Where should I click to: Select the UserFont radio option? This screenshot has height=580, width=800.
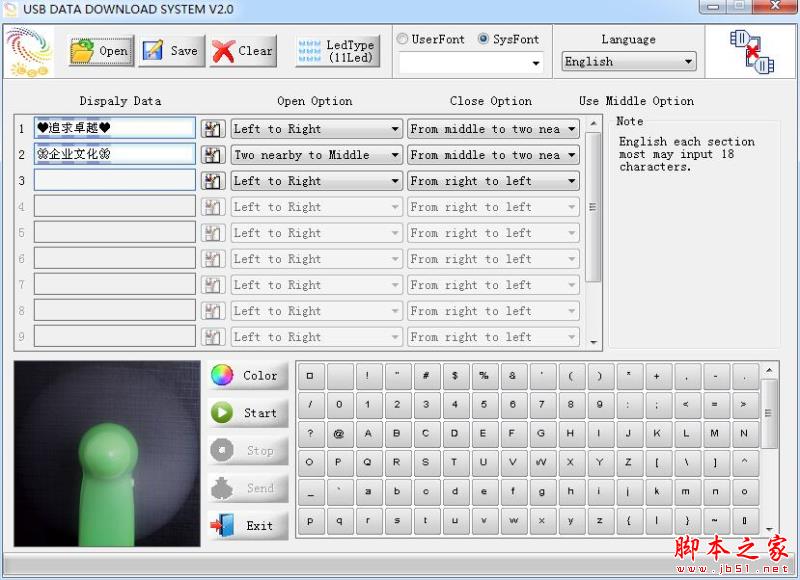(x=431, y=39)
